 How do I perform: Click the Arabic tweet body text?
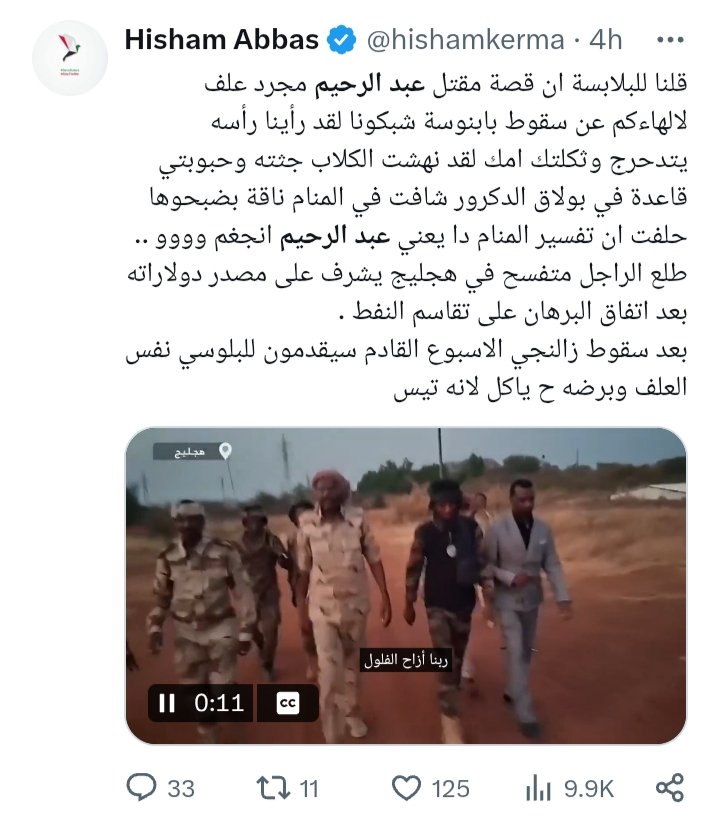tap(406, 236)
